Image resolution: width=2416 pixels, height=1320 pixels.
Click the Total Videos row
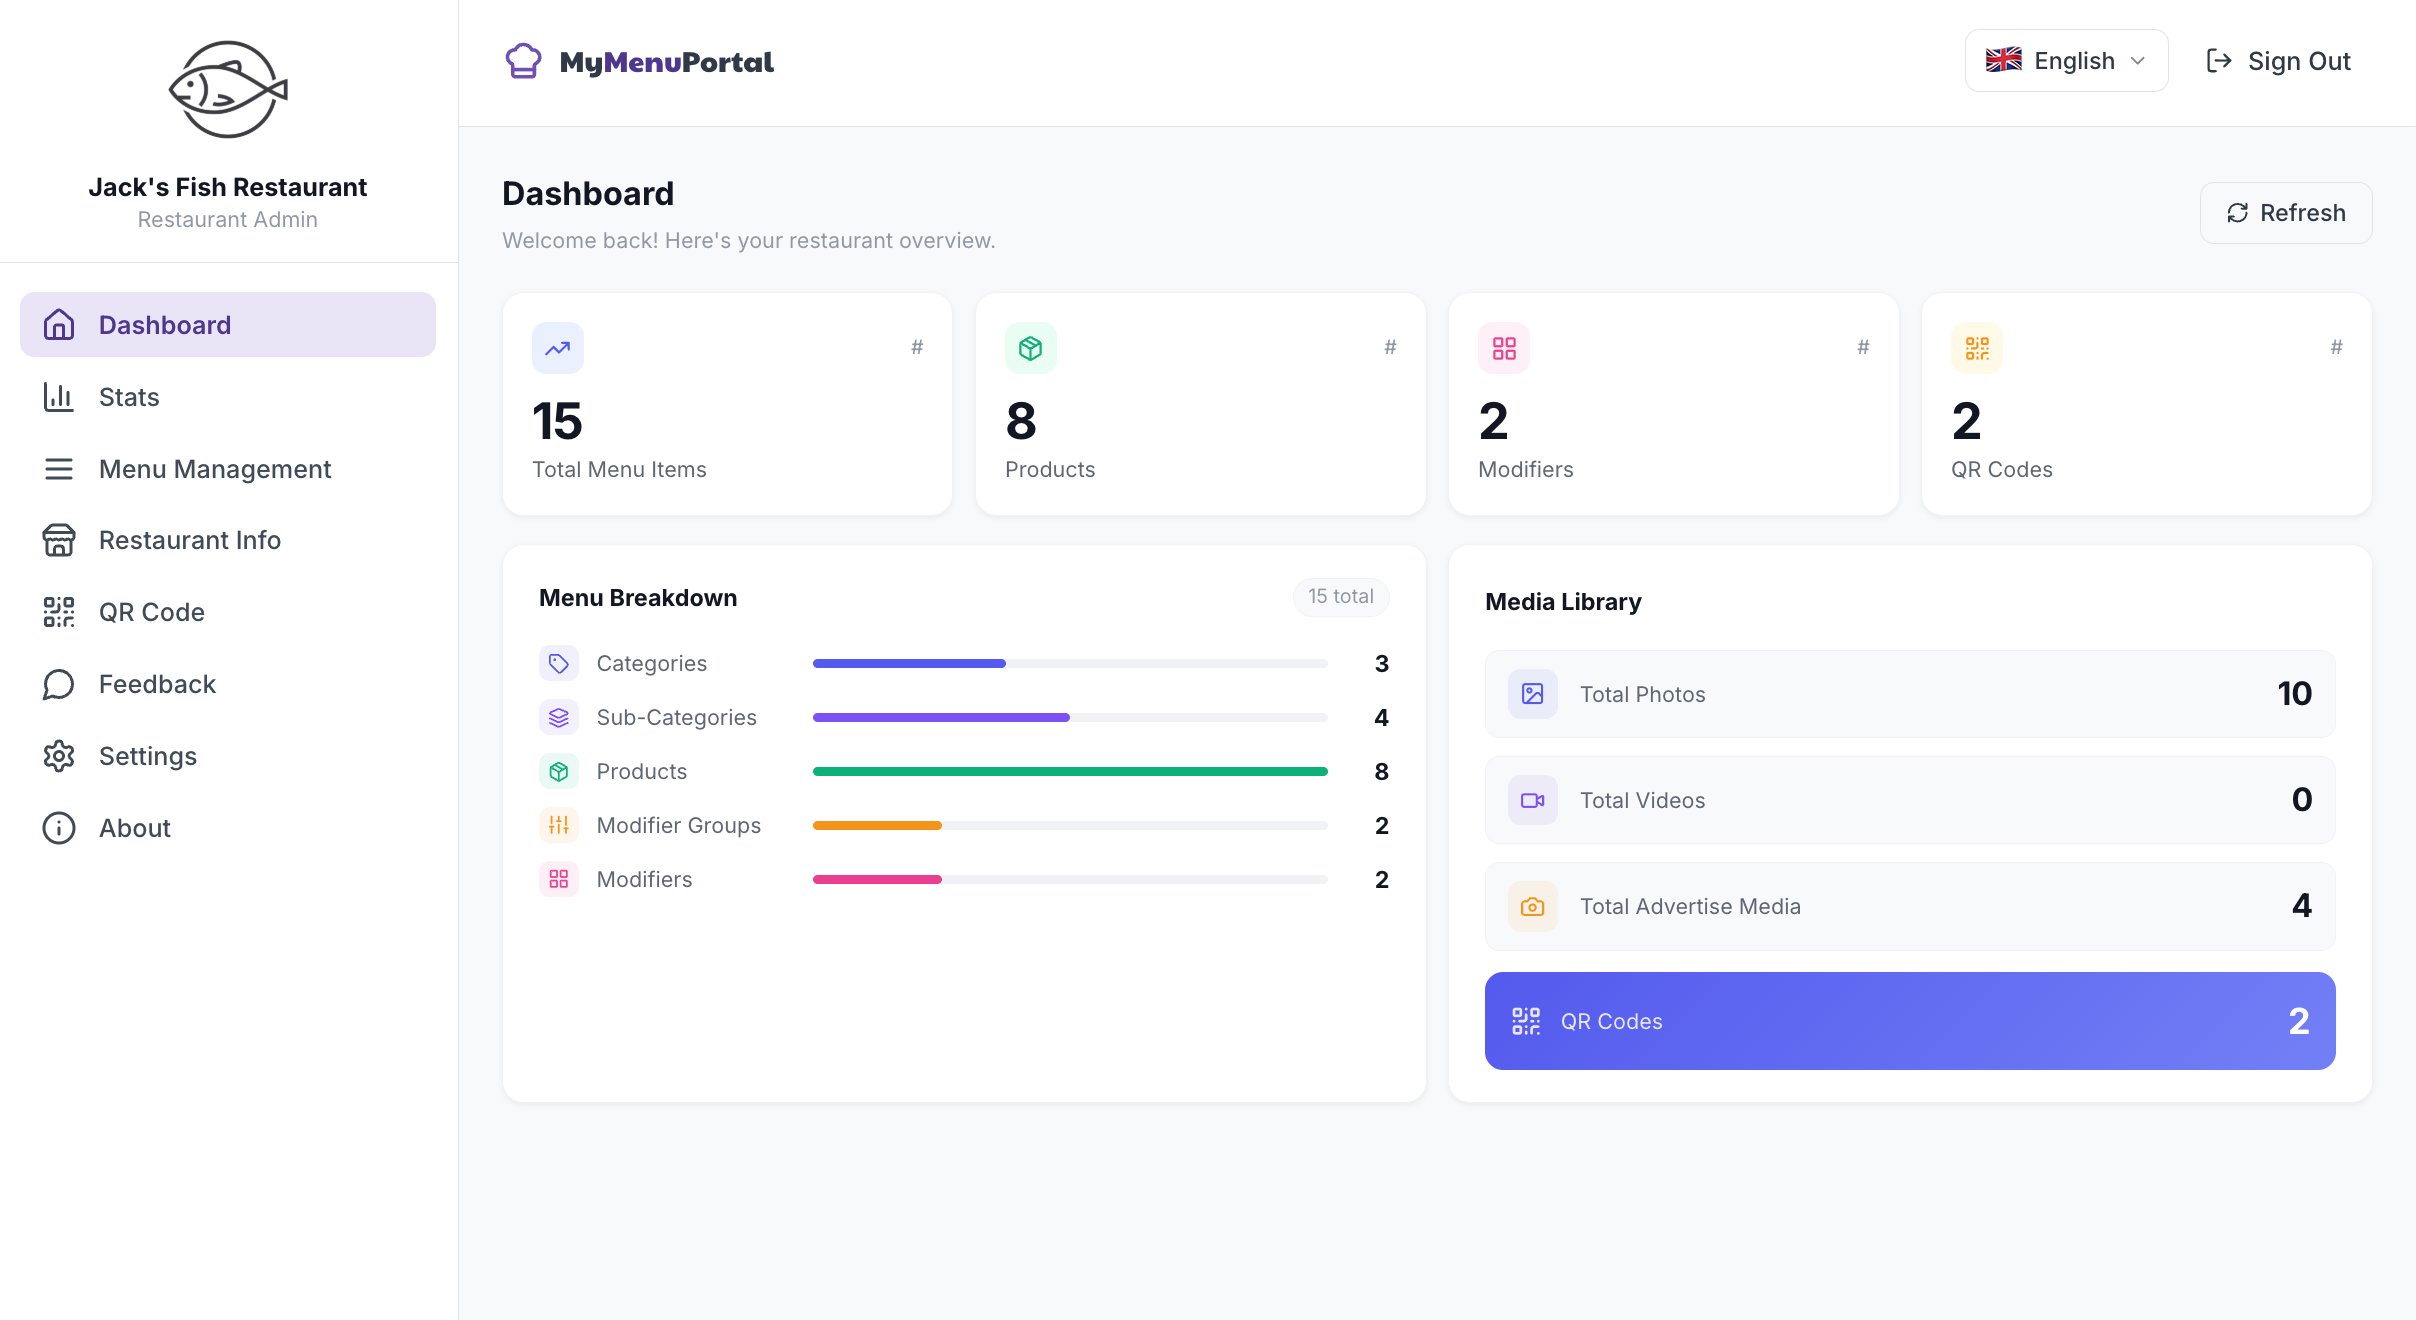tap(1910, 800)
